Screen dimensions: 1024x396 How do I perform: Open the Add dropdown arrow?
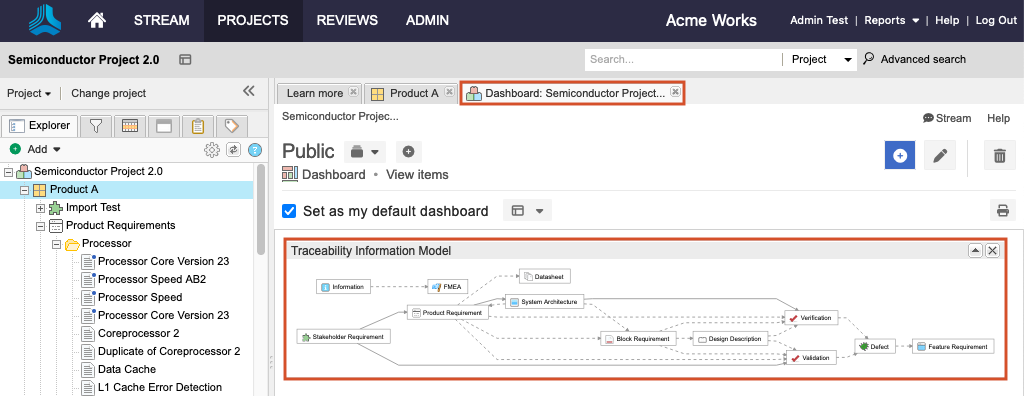[x=57, y=150]
